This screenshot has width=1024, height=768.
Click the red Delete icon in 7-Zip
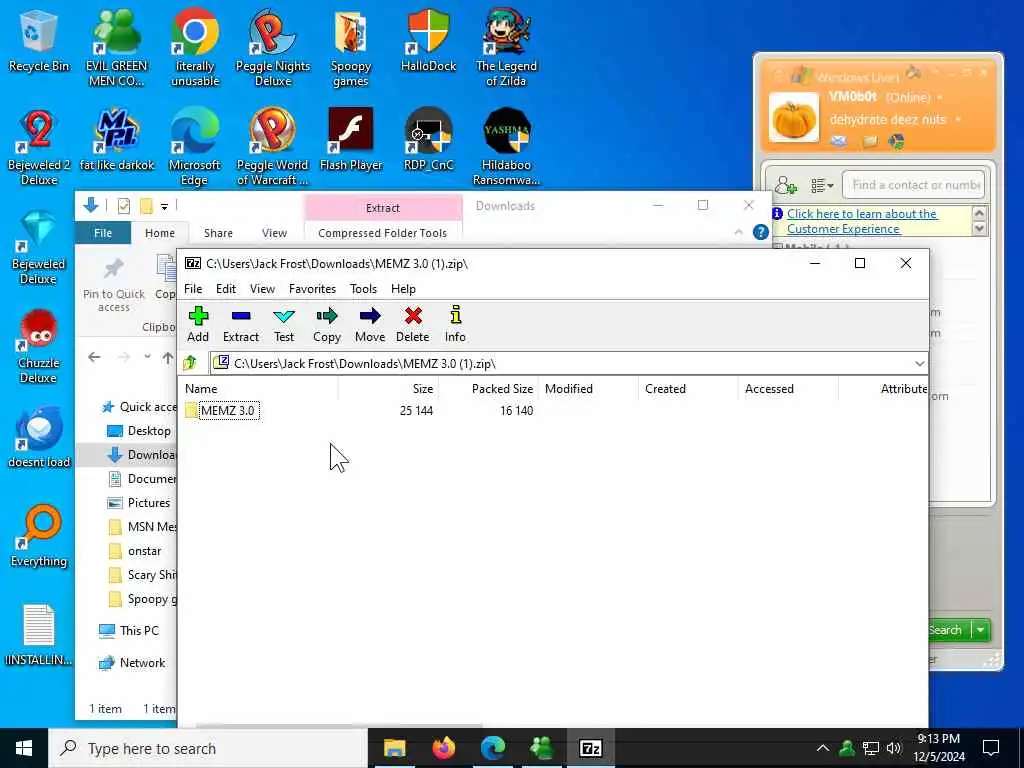[413, 324]
